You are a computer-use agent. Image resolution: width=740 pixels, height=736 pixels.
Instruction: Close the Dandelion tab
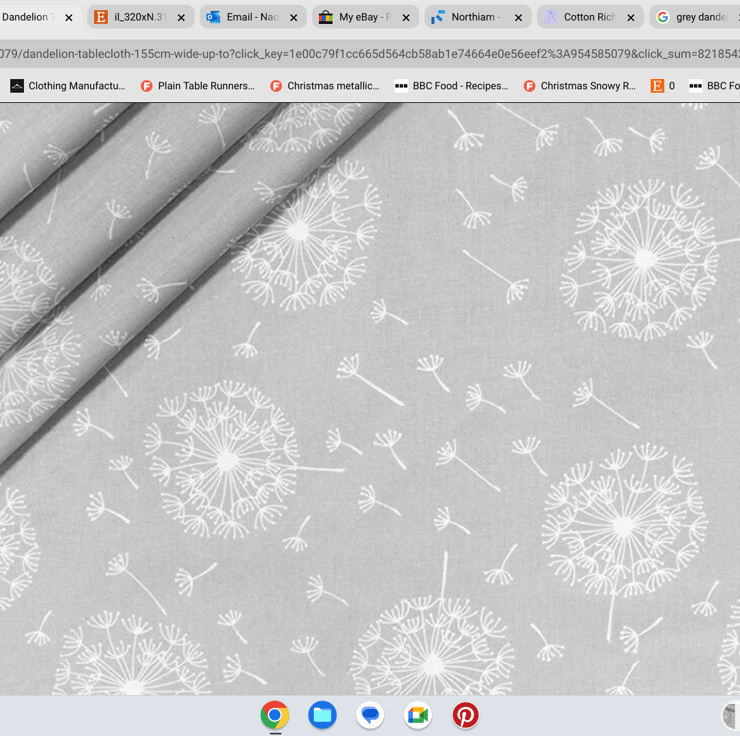coord(69,18)
